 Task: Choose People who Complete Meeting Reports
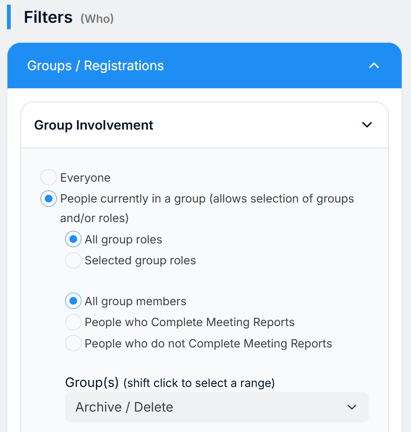tap(73, 322)
